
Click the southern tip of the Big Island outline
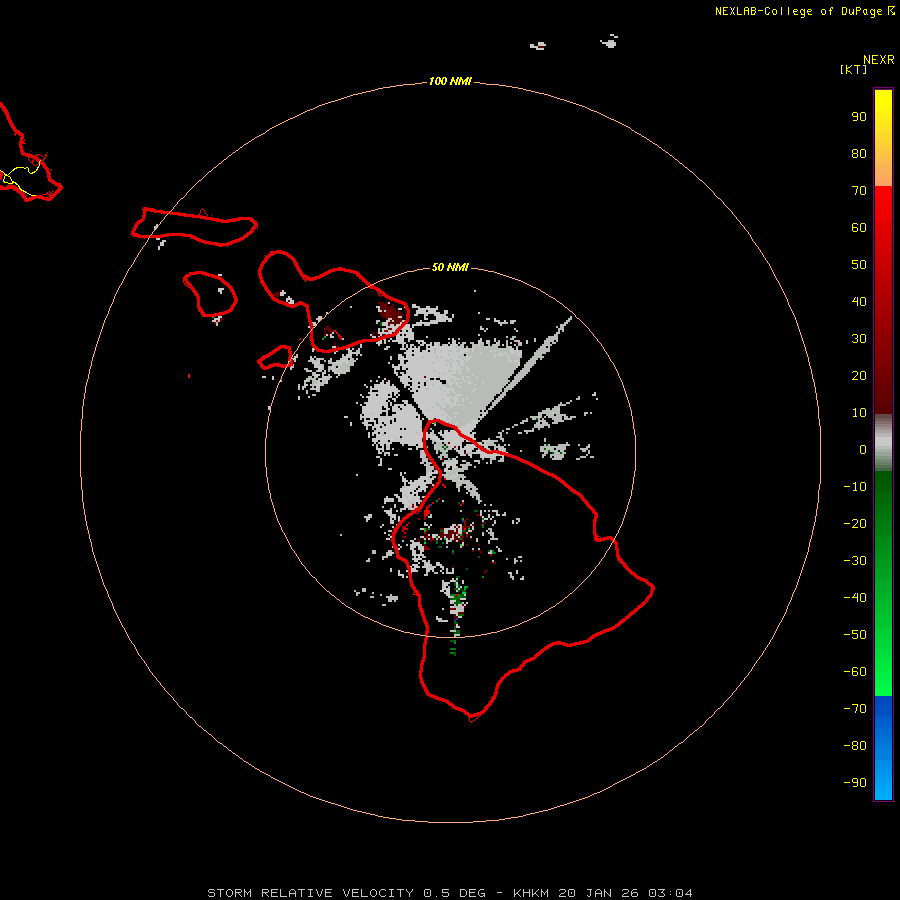coord(472,717)
